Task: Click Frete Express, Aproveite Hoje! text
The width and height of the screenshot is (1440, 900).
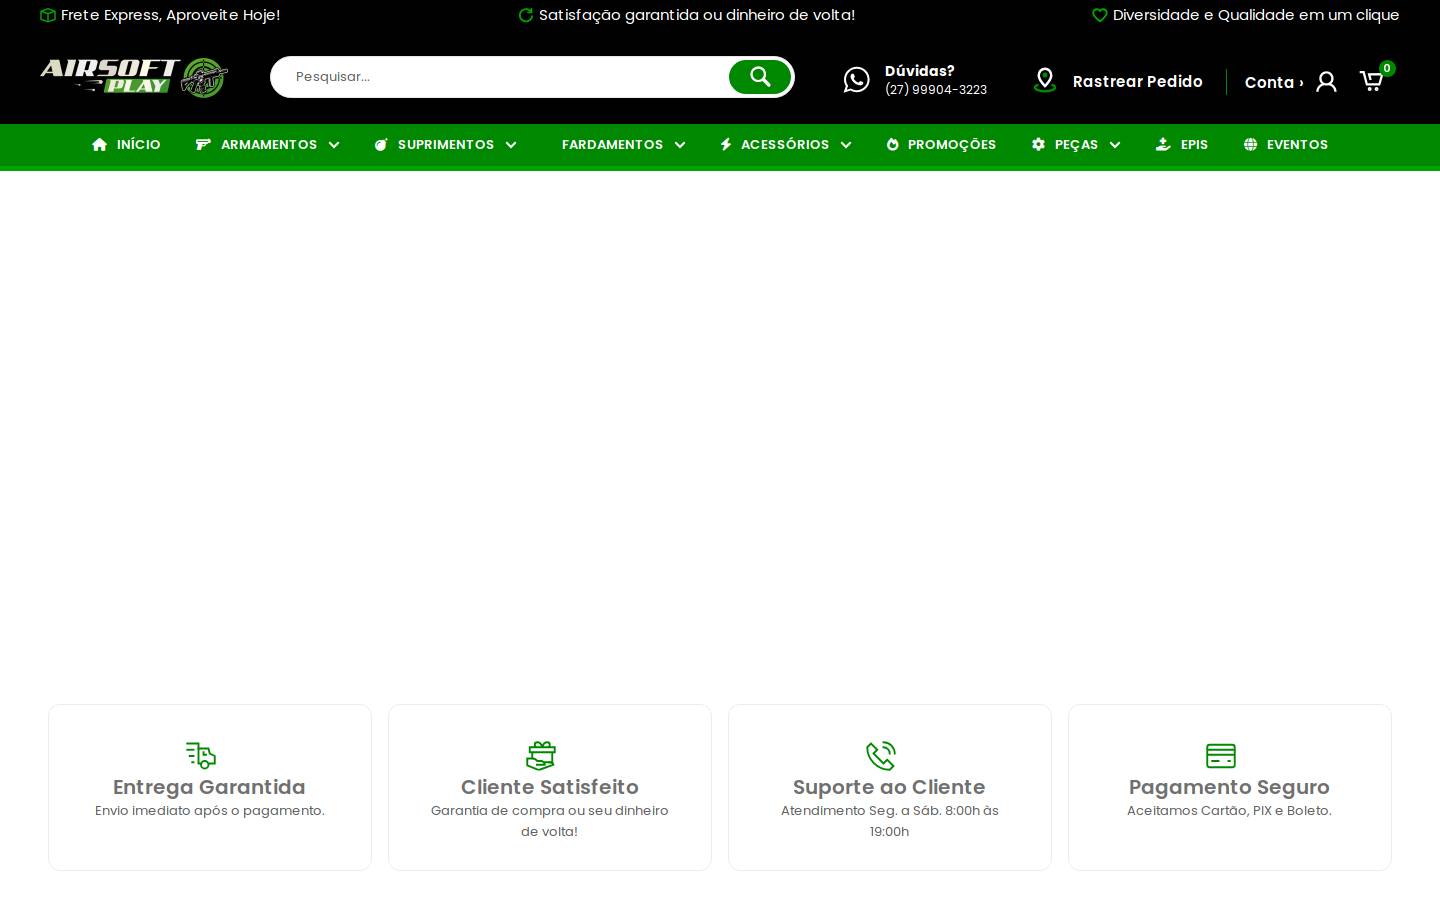Action: 171,15
